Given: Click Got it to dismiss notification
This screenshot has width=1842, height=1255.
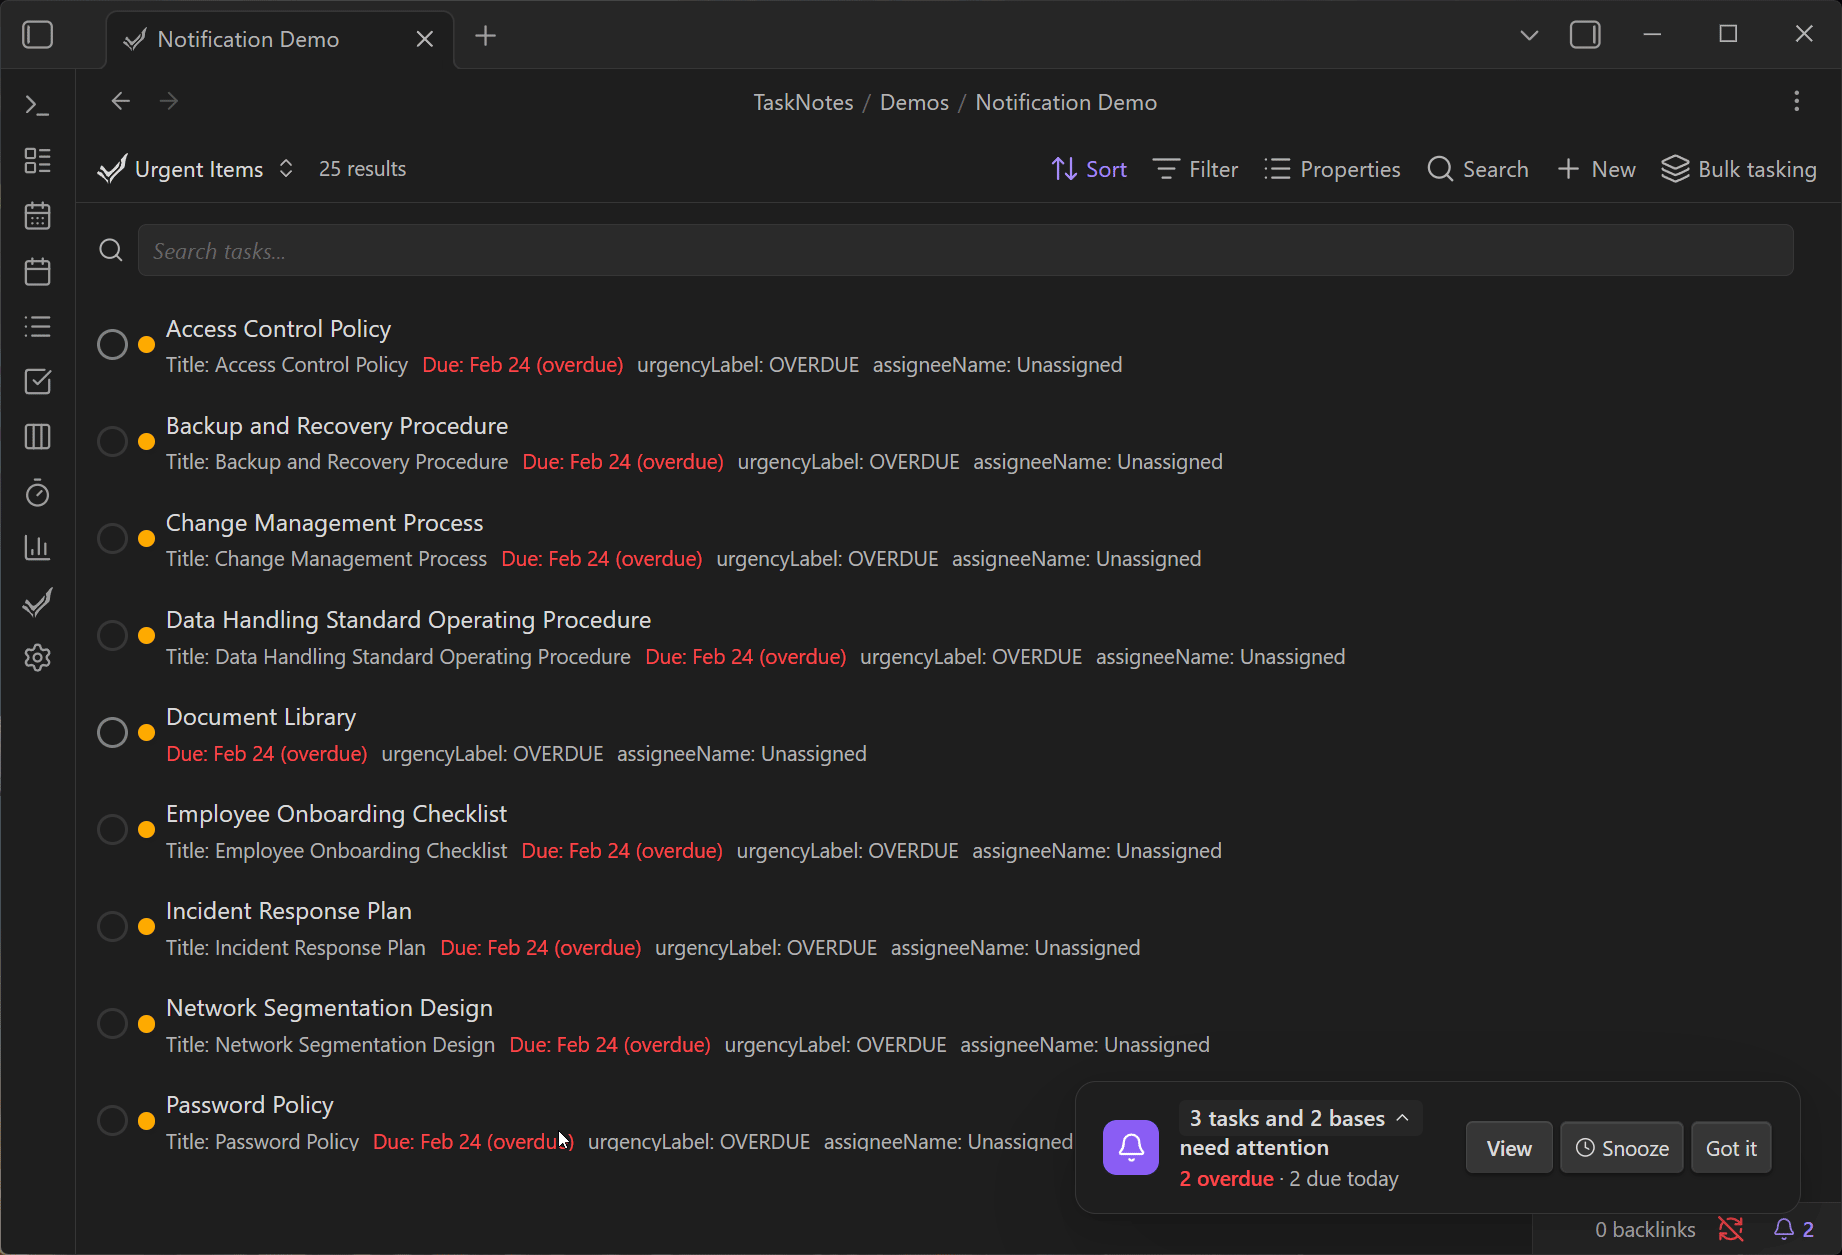Looking at the screenshot, I should [1731, 1148].
